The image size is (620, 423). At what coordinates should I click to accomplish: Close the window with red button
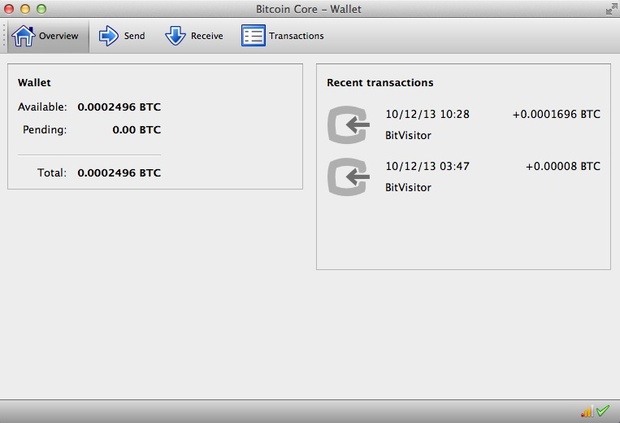9,9
